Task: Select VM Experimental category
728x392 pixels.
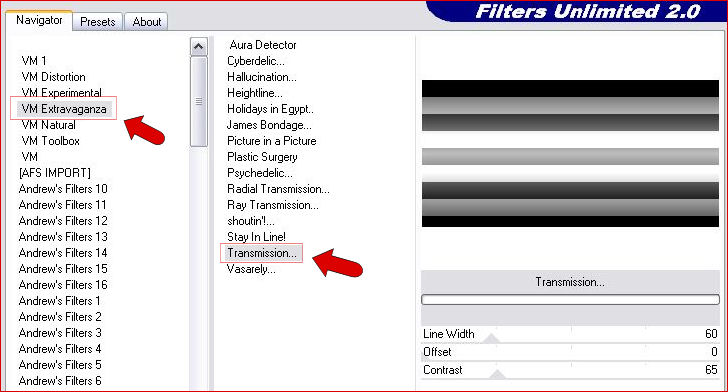Action: 61,92
